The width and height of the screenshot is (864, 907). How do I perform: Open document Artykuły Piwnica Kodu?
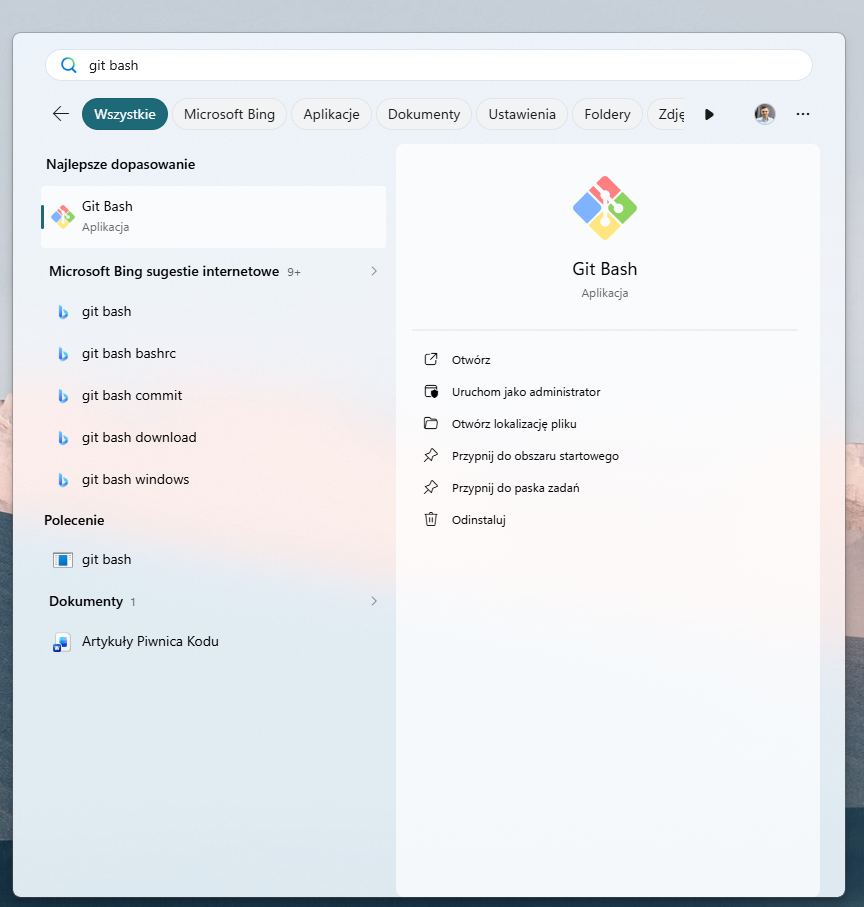213,642
